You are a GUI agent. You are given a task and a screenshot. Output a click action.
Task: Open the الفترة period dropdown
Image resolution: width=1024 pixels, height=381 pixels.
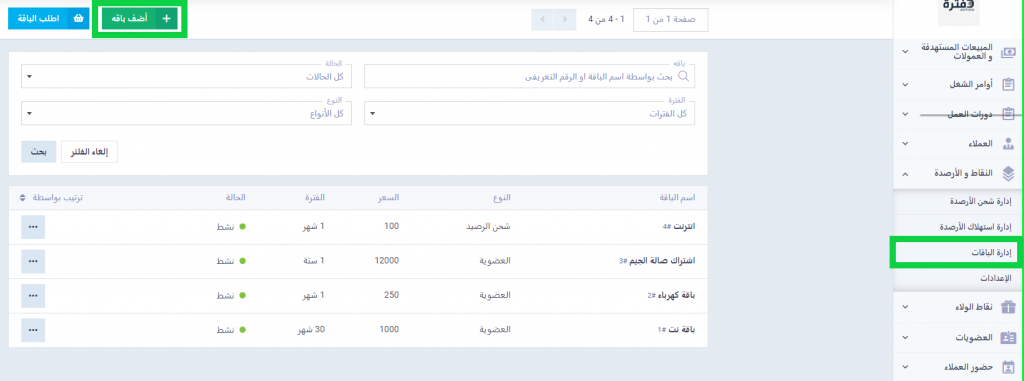(530, 113)
